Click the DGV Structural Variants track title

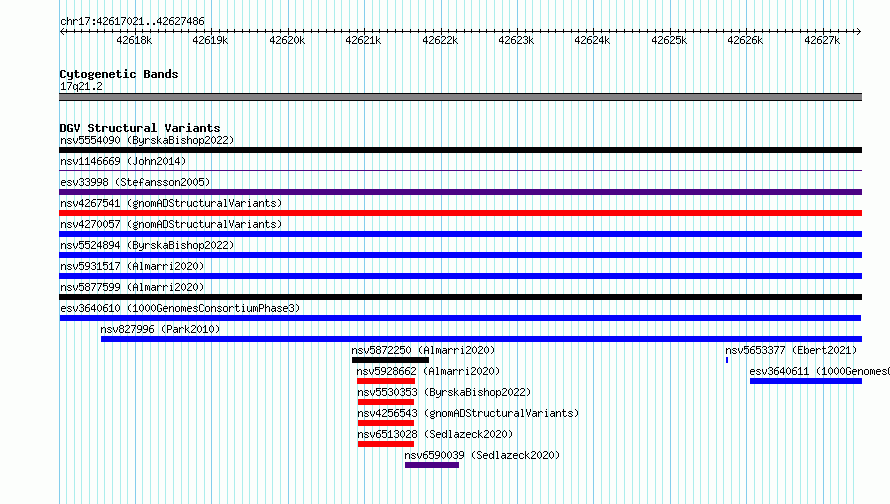140,128
